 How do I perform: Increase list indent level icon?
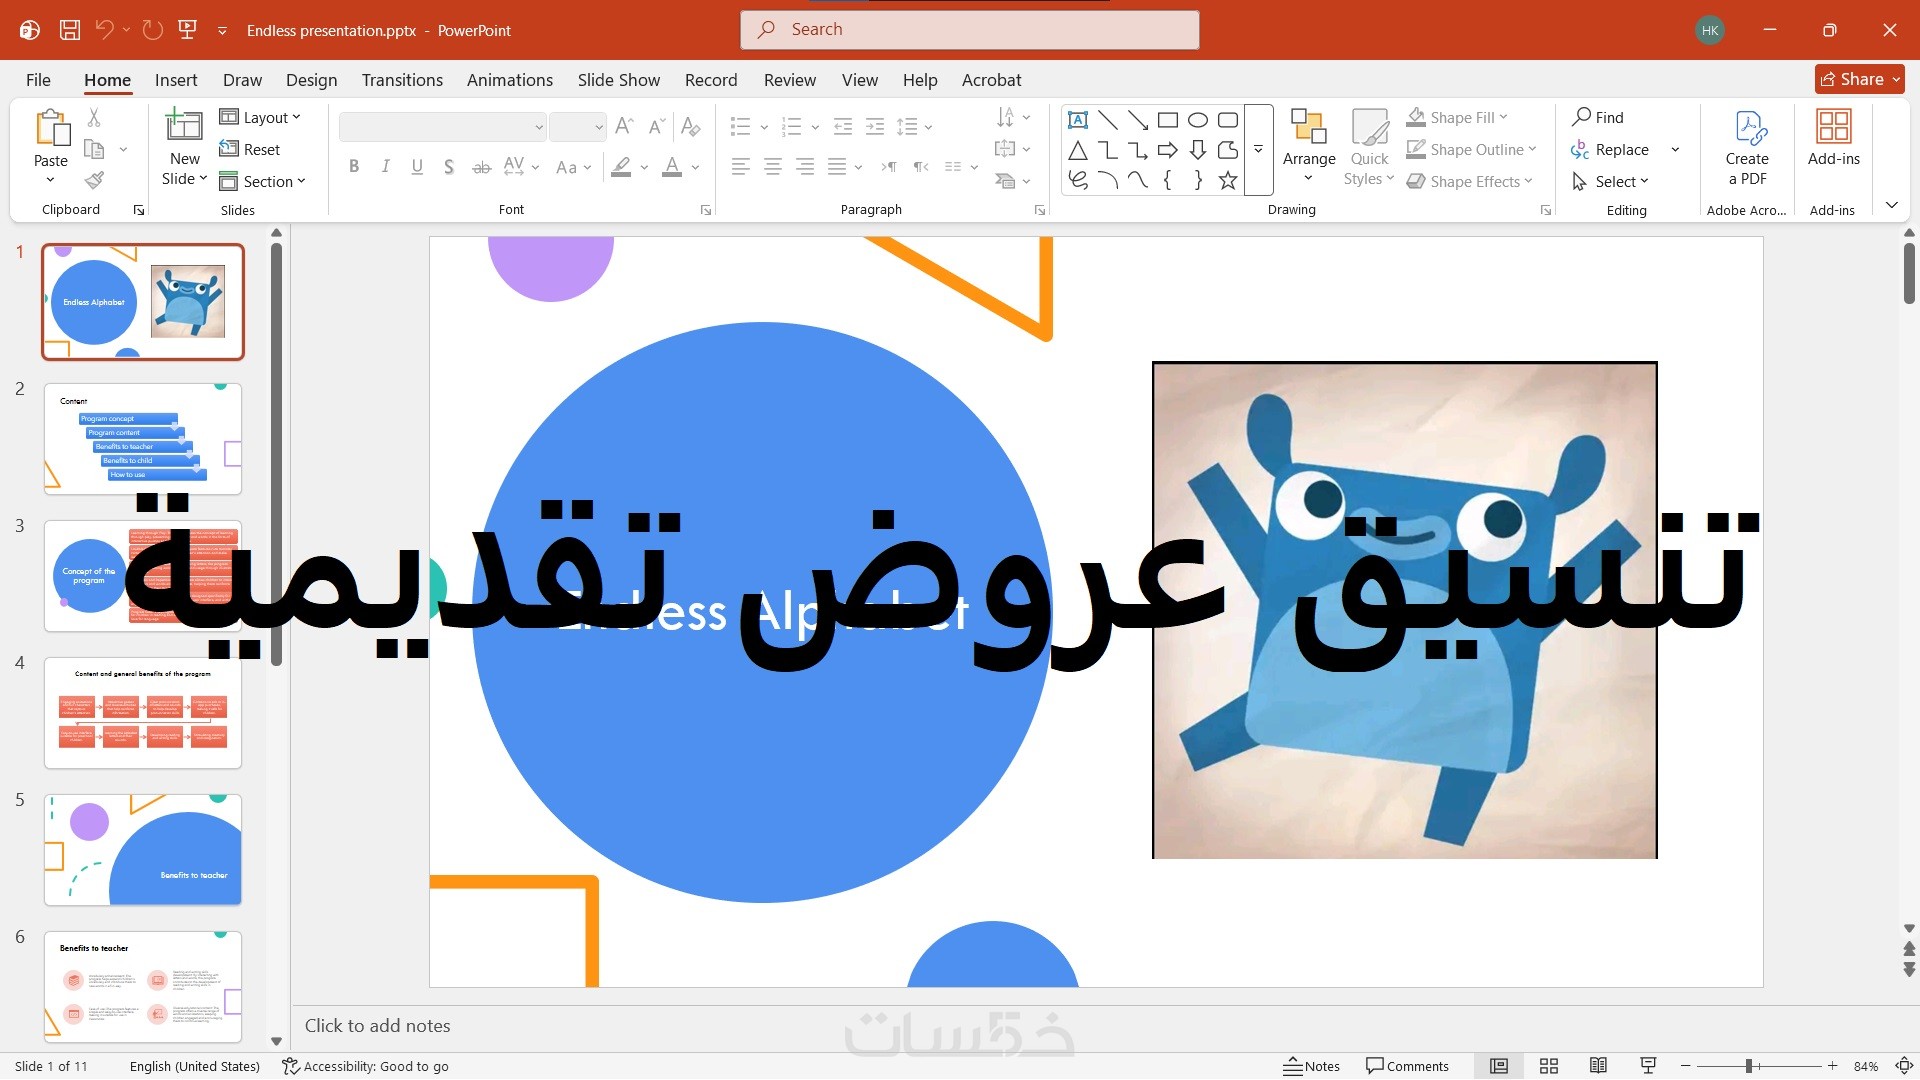pyautogui.click(x=875, y=126)
